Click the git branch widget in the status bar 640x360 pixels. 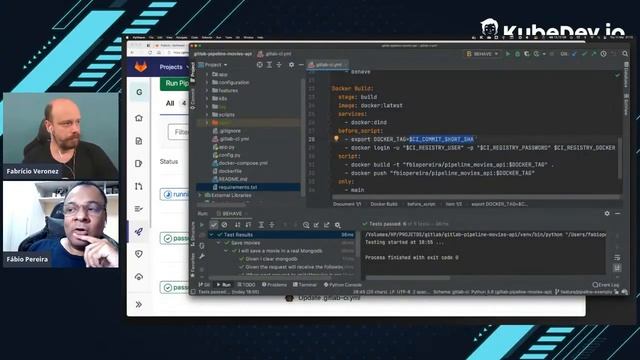[583, 292]
